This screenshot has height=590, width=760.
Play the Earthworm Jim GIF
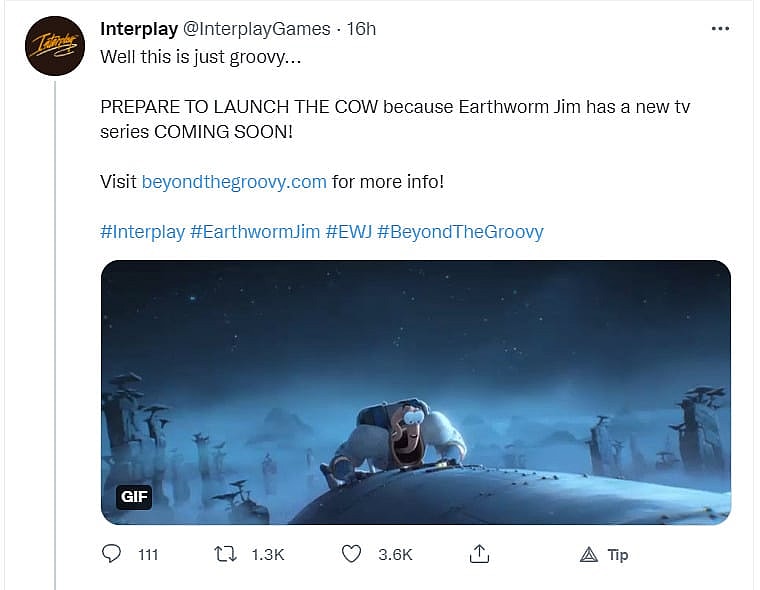pos(415,392)
